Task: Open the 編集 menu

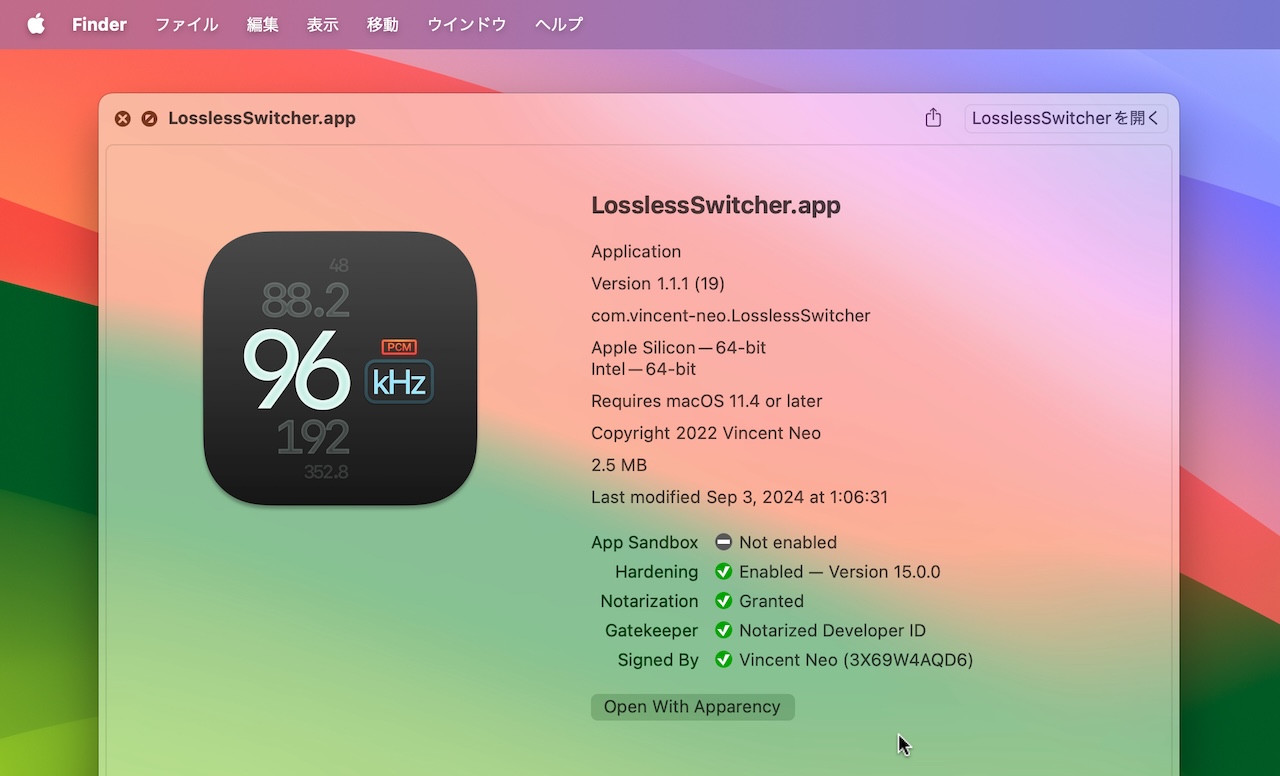Action: tap(263, 24)
